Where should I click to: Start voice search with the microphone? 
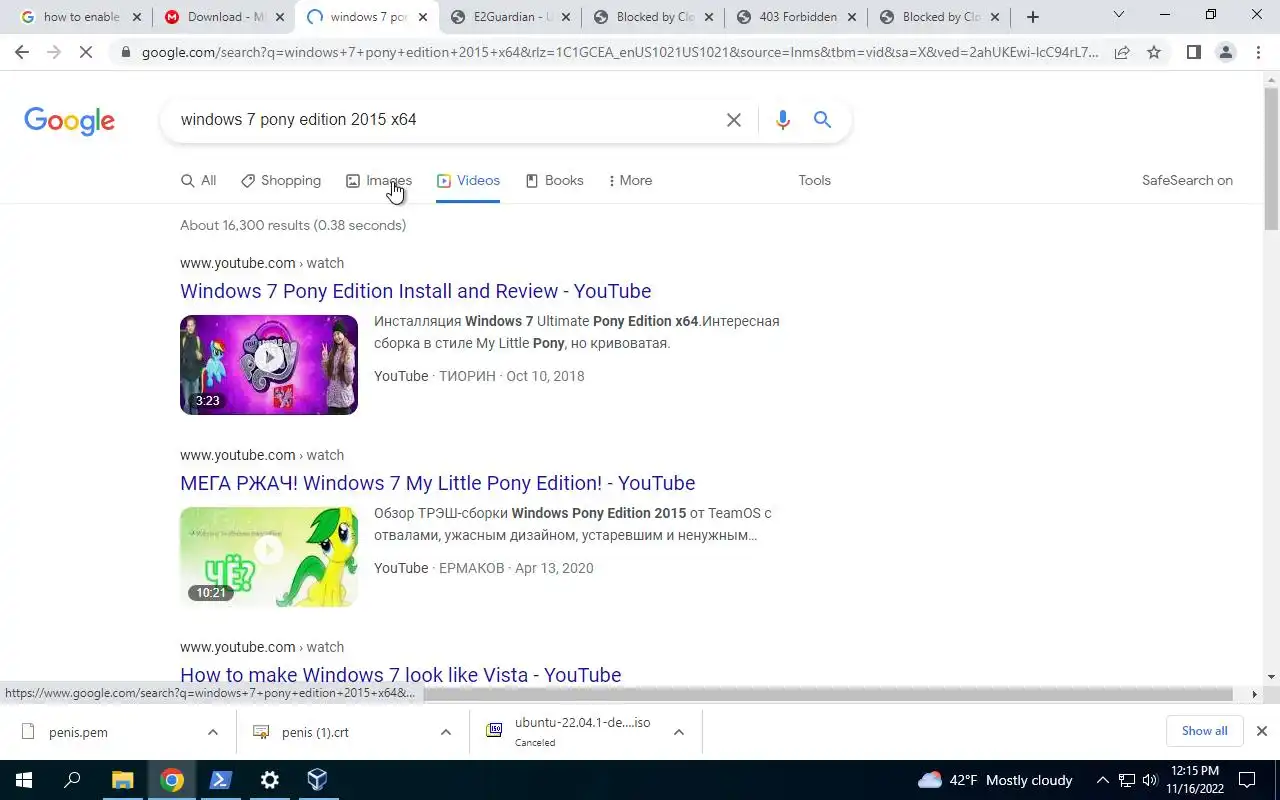[x=782, y=120]
